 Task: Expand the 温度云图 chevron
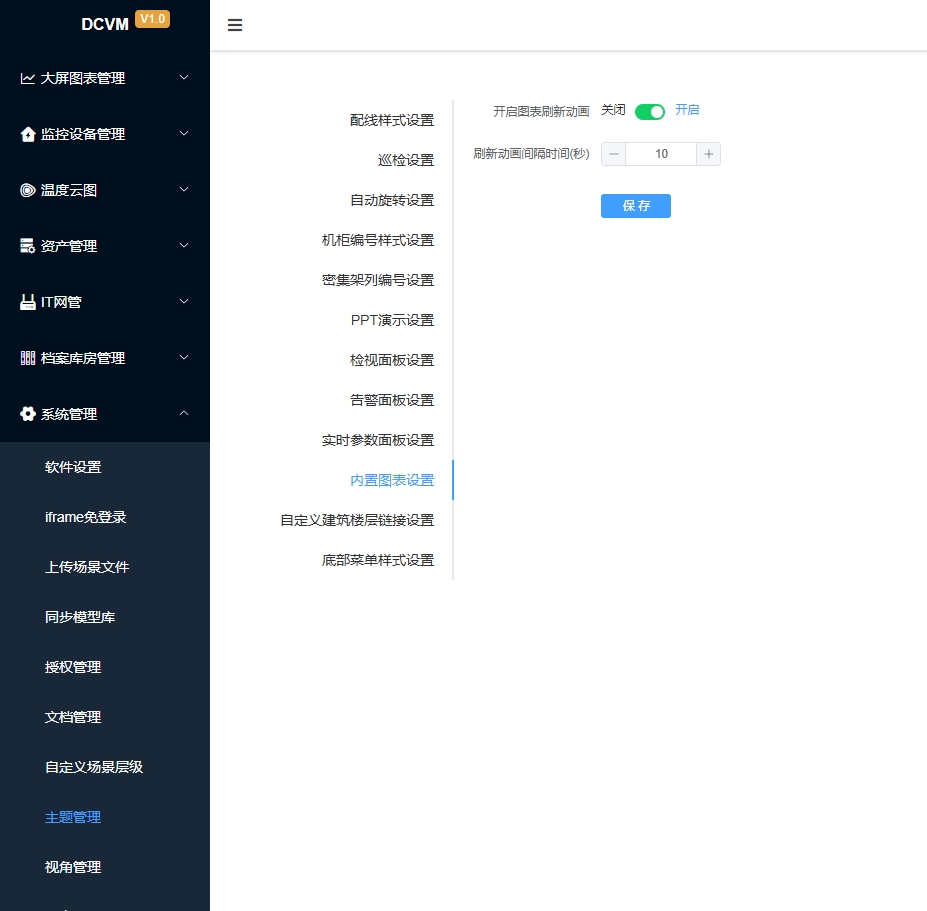point(184,189)
